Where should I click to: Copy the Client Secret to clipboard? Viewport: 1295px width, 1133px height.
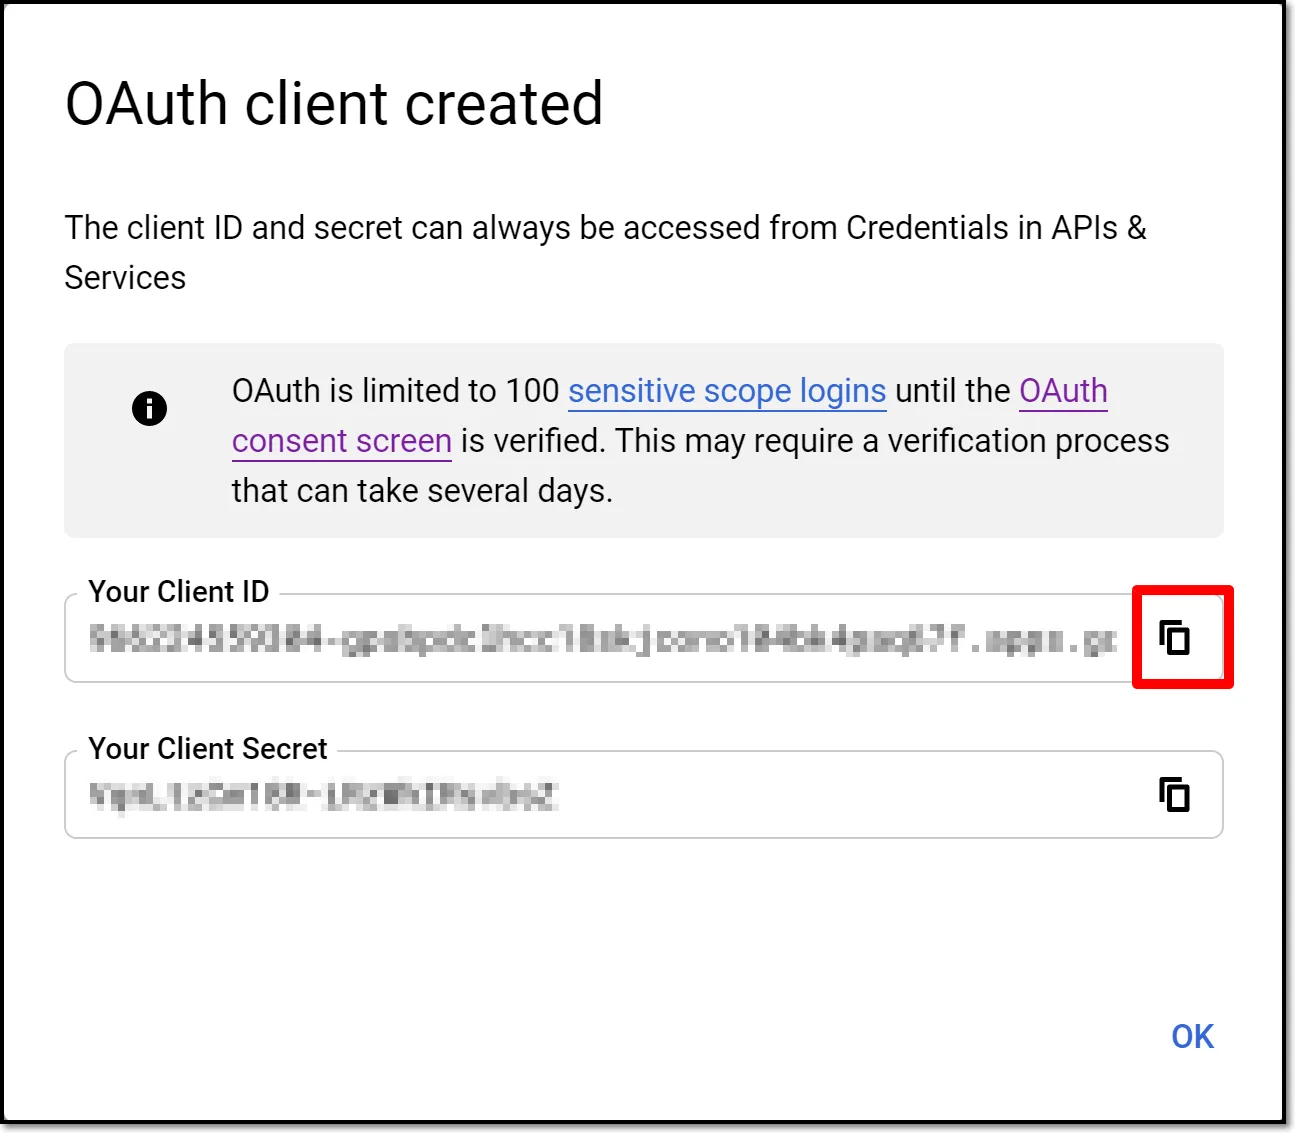click(1174, 795)
